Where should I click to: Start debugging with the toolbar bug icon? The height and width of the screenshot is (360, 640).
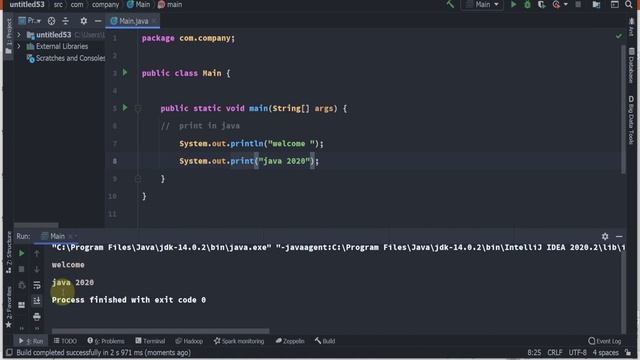527,4
